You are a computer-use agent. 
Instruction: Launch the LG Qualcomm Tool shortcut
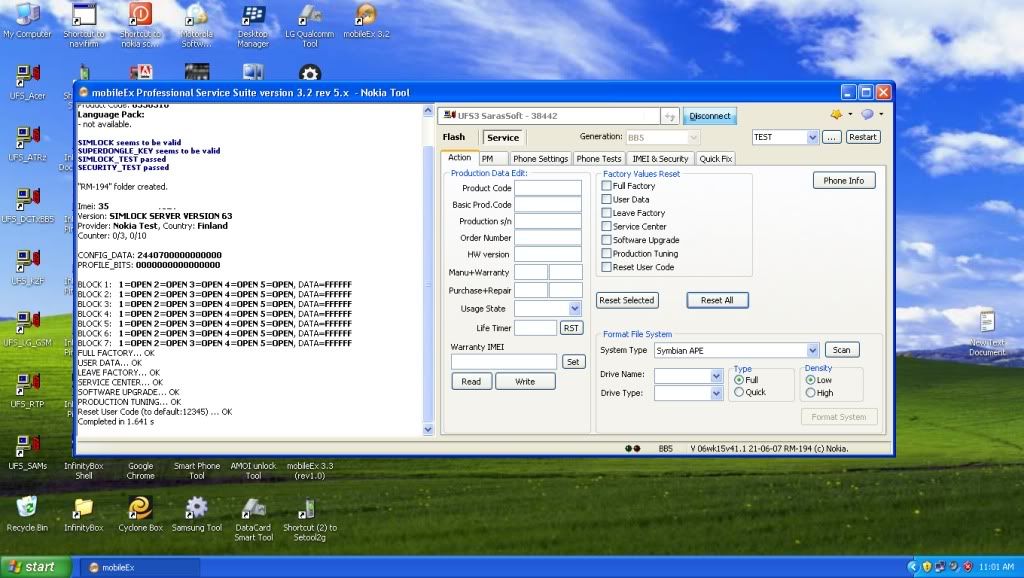pos(310,25)
